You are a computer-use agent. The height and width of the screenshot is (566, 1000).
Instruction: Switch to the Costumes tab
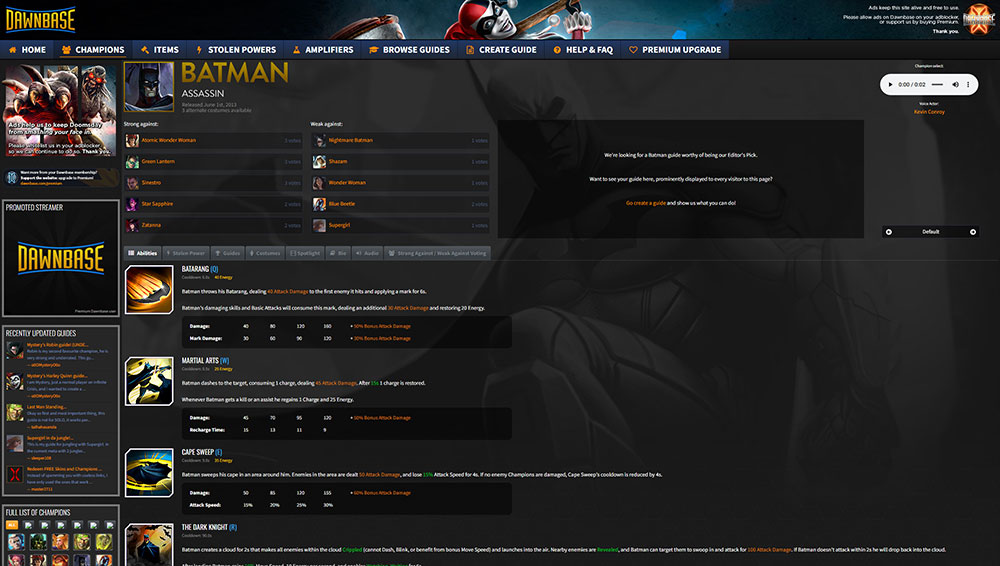pos(265,253)
